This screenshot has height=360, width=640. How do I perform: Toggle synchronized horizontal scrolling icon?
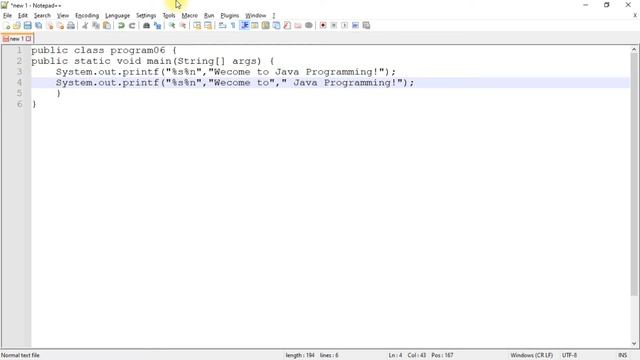[x=208, y=26]
